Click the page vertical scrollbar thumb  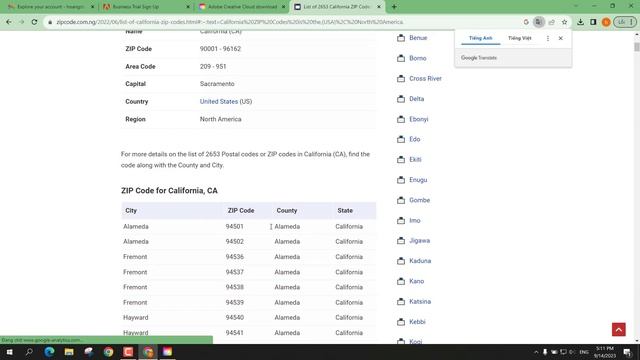click(637, 47)
